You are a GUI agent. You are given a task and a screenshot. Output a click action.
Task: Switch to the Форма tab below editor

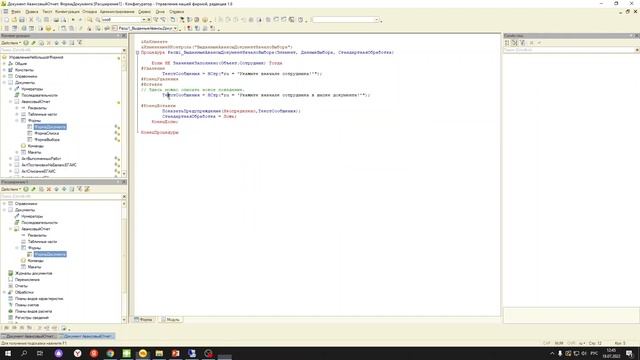pyautogui.click(x=143, y=320)
